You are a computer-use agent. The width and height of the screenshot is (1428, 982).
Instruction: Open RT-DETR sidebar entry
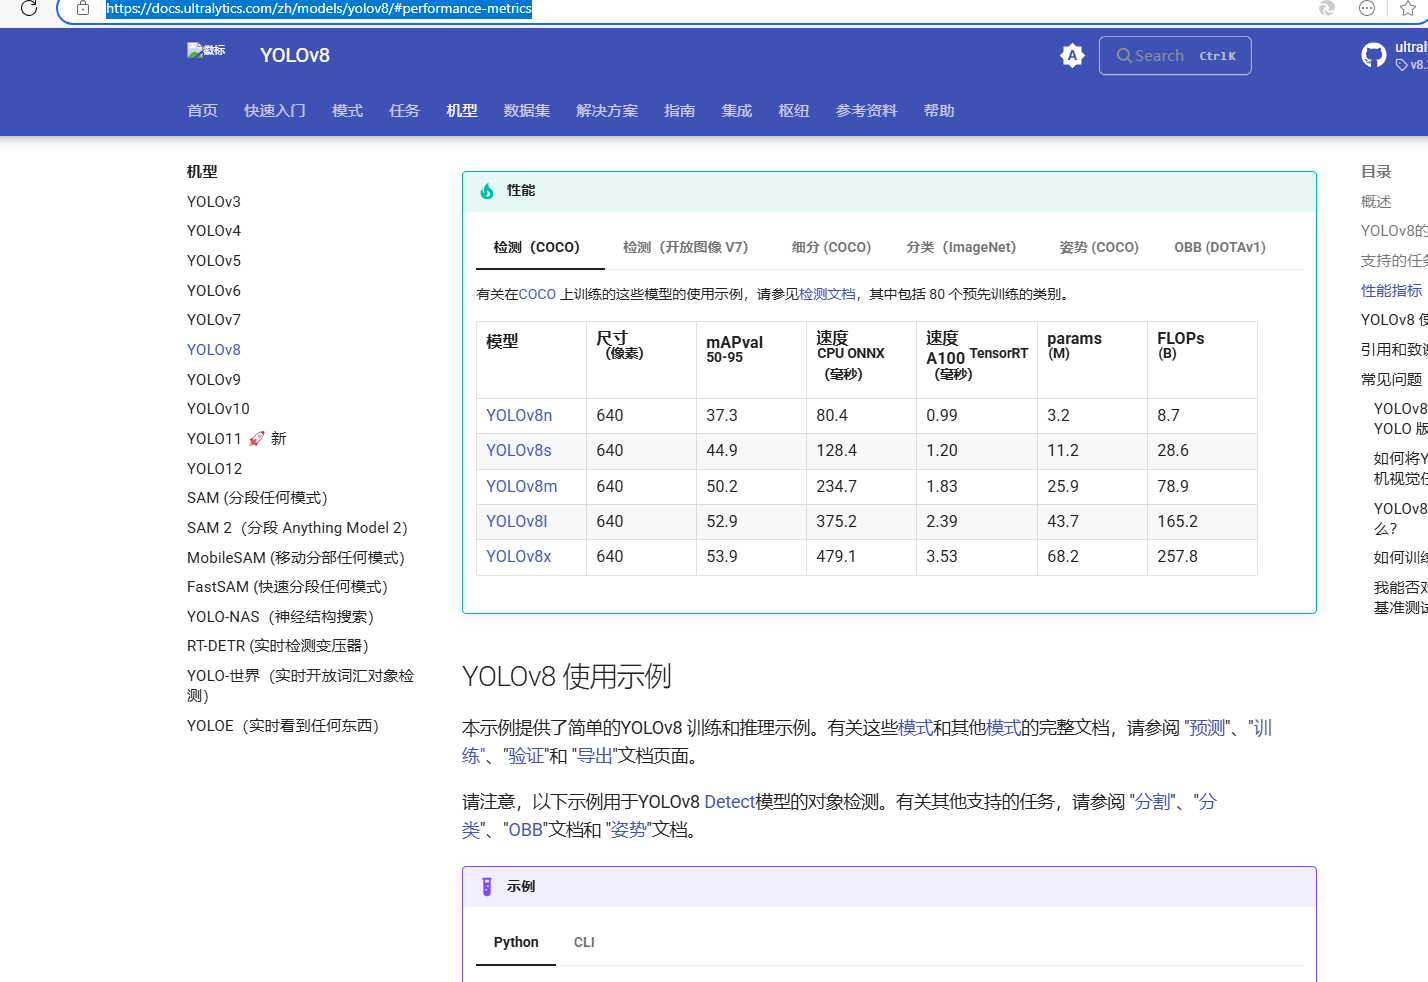[x=278, y=646]
